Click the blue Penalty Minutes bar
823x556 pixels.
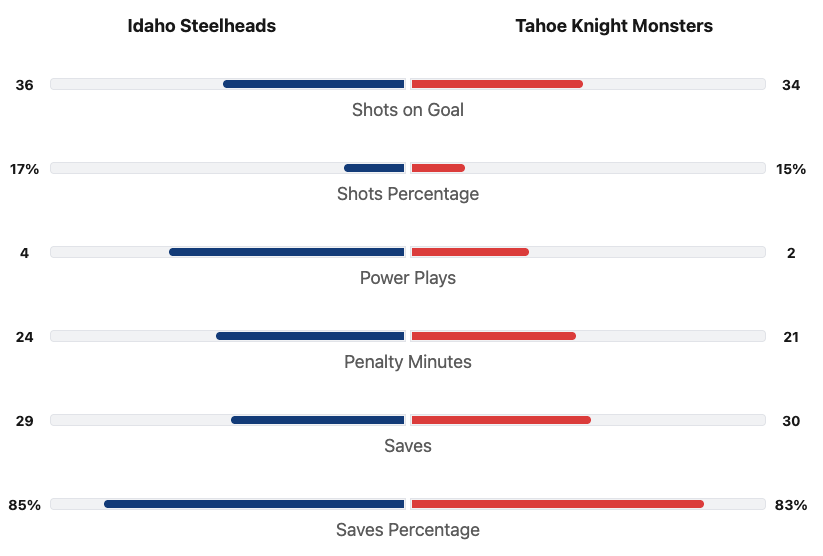coord(310,336)
